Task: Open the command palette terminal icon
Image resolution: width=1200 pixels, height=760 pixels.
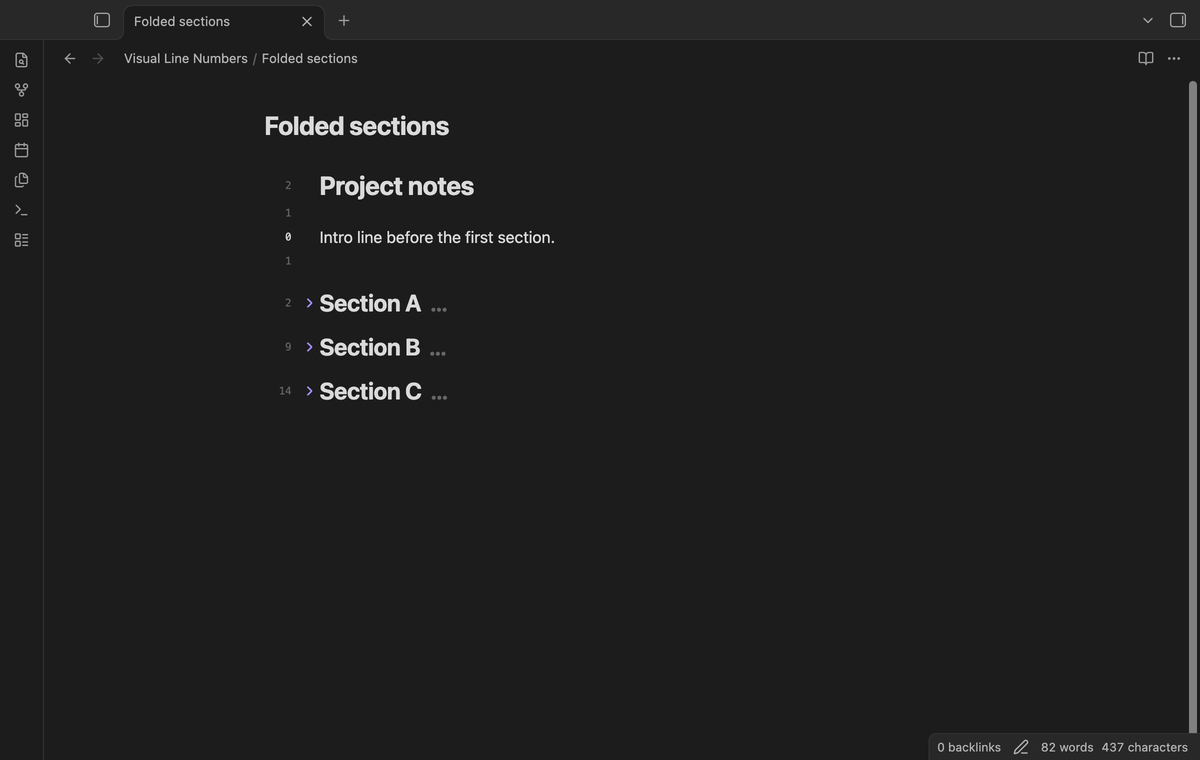Action: [x=21, y=210]
